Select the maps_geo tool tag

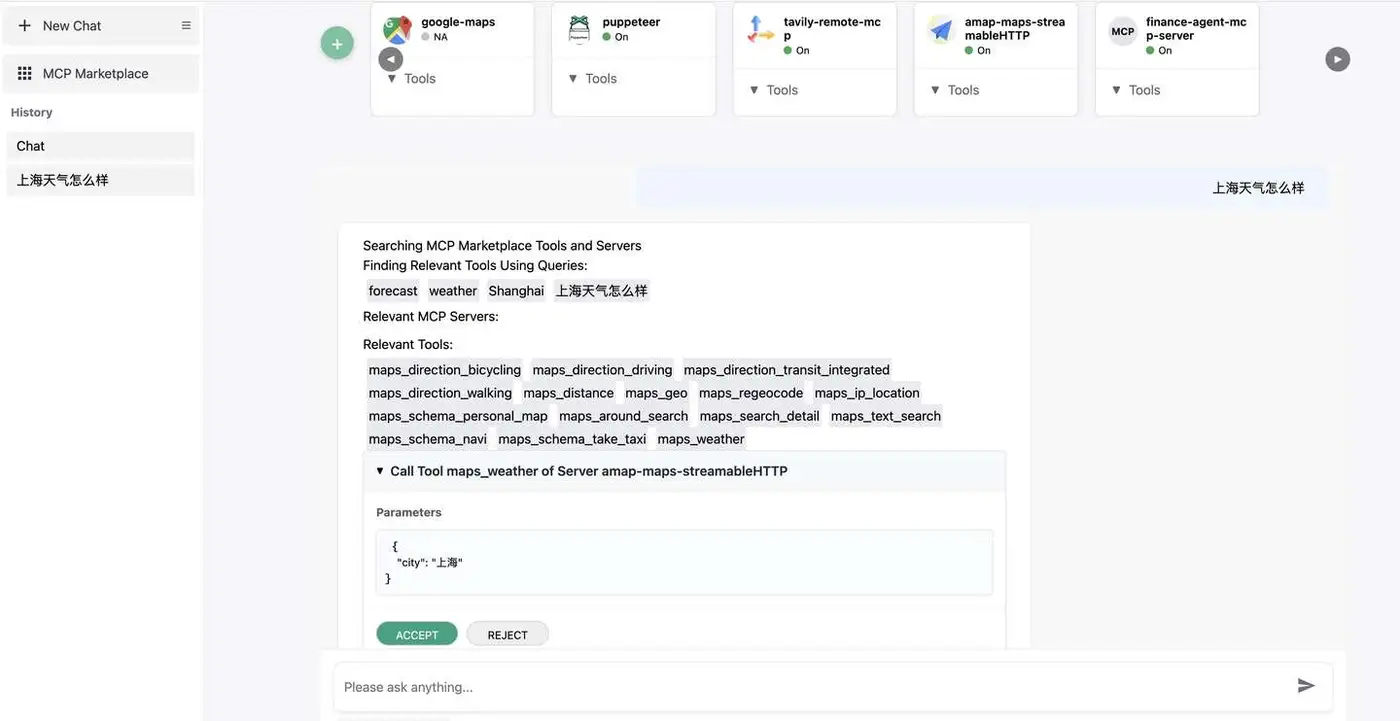[x=656, y=393]
